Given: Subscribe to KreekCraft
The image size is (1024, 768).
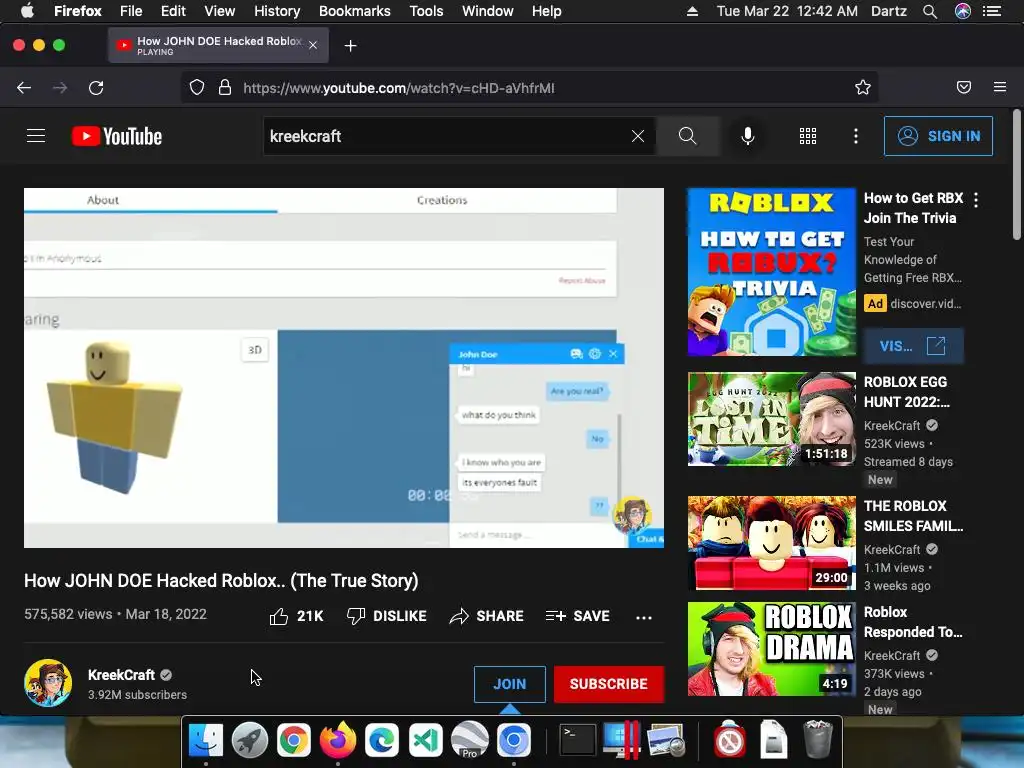Looking at the screenshot, I should tap(609, 684).
